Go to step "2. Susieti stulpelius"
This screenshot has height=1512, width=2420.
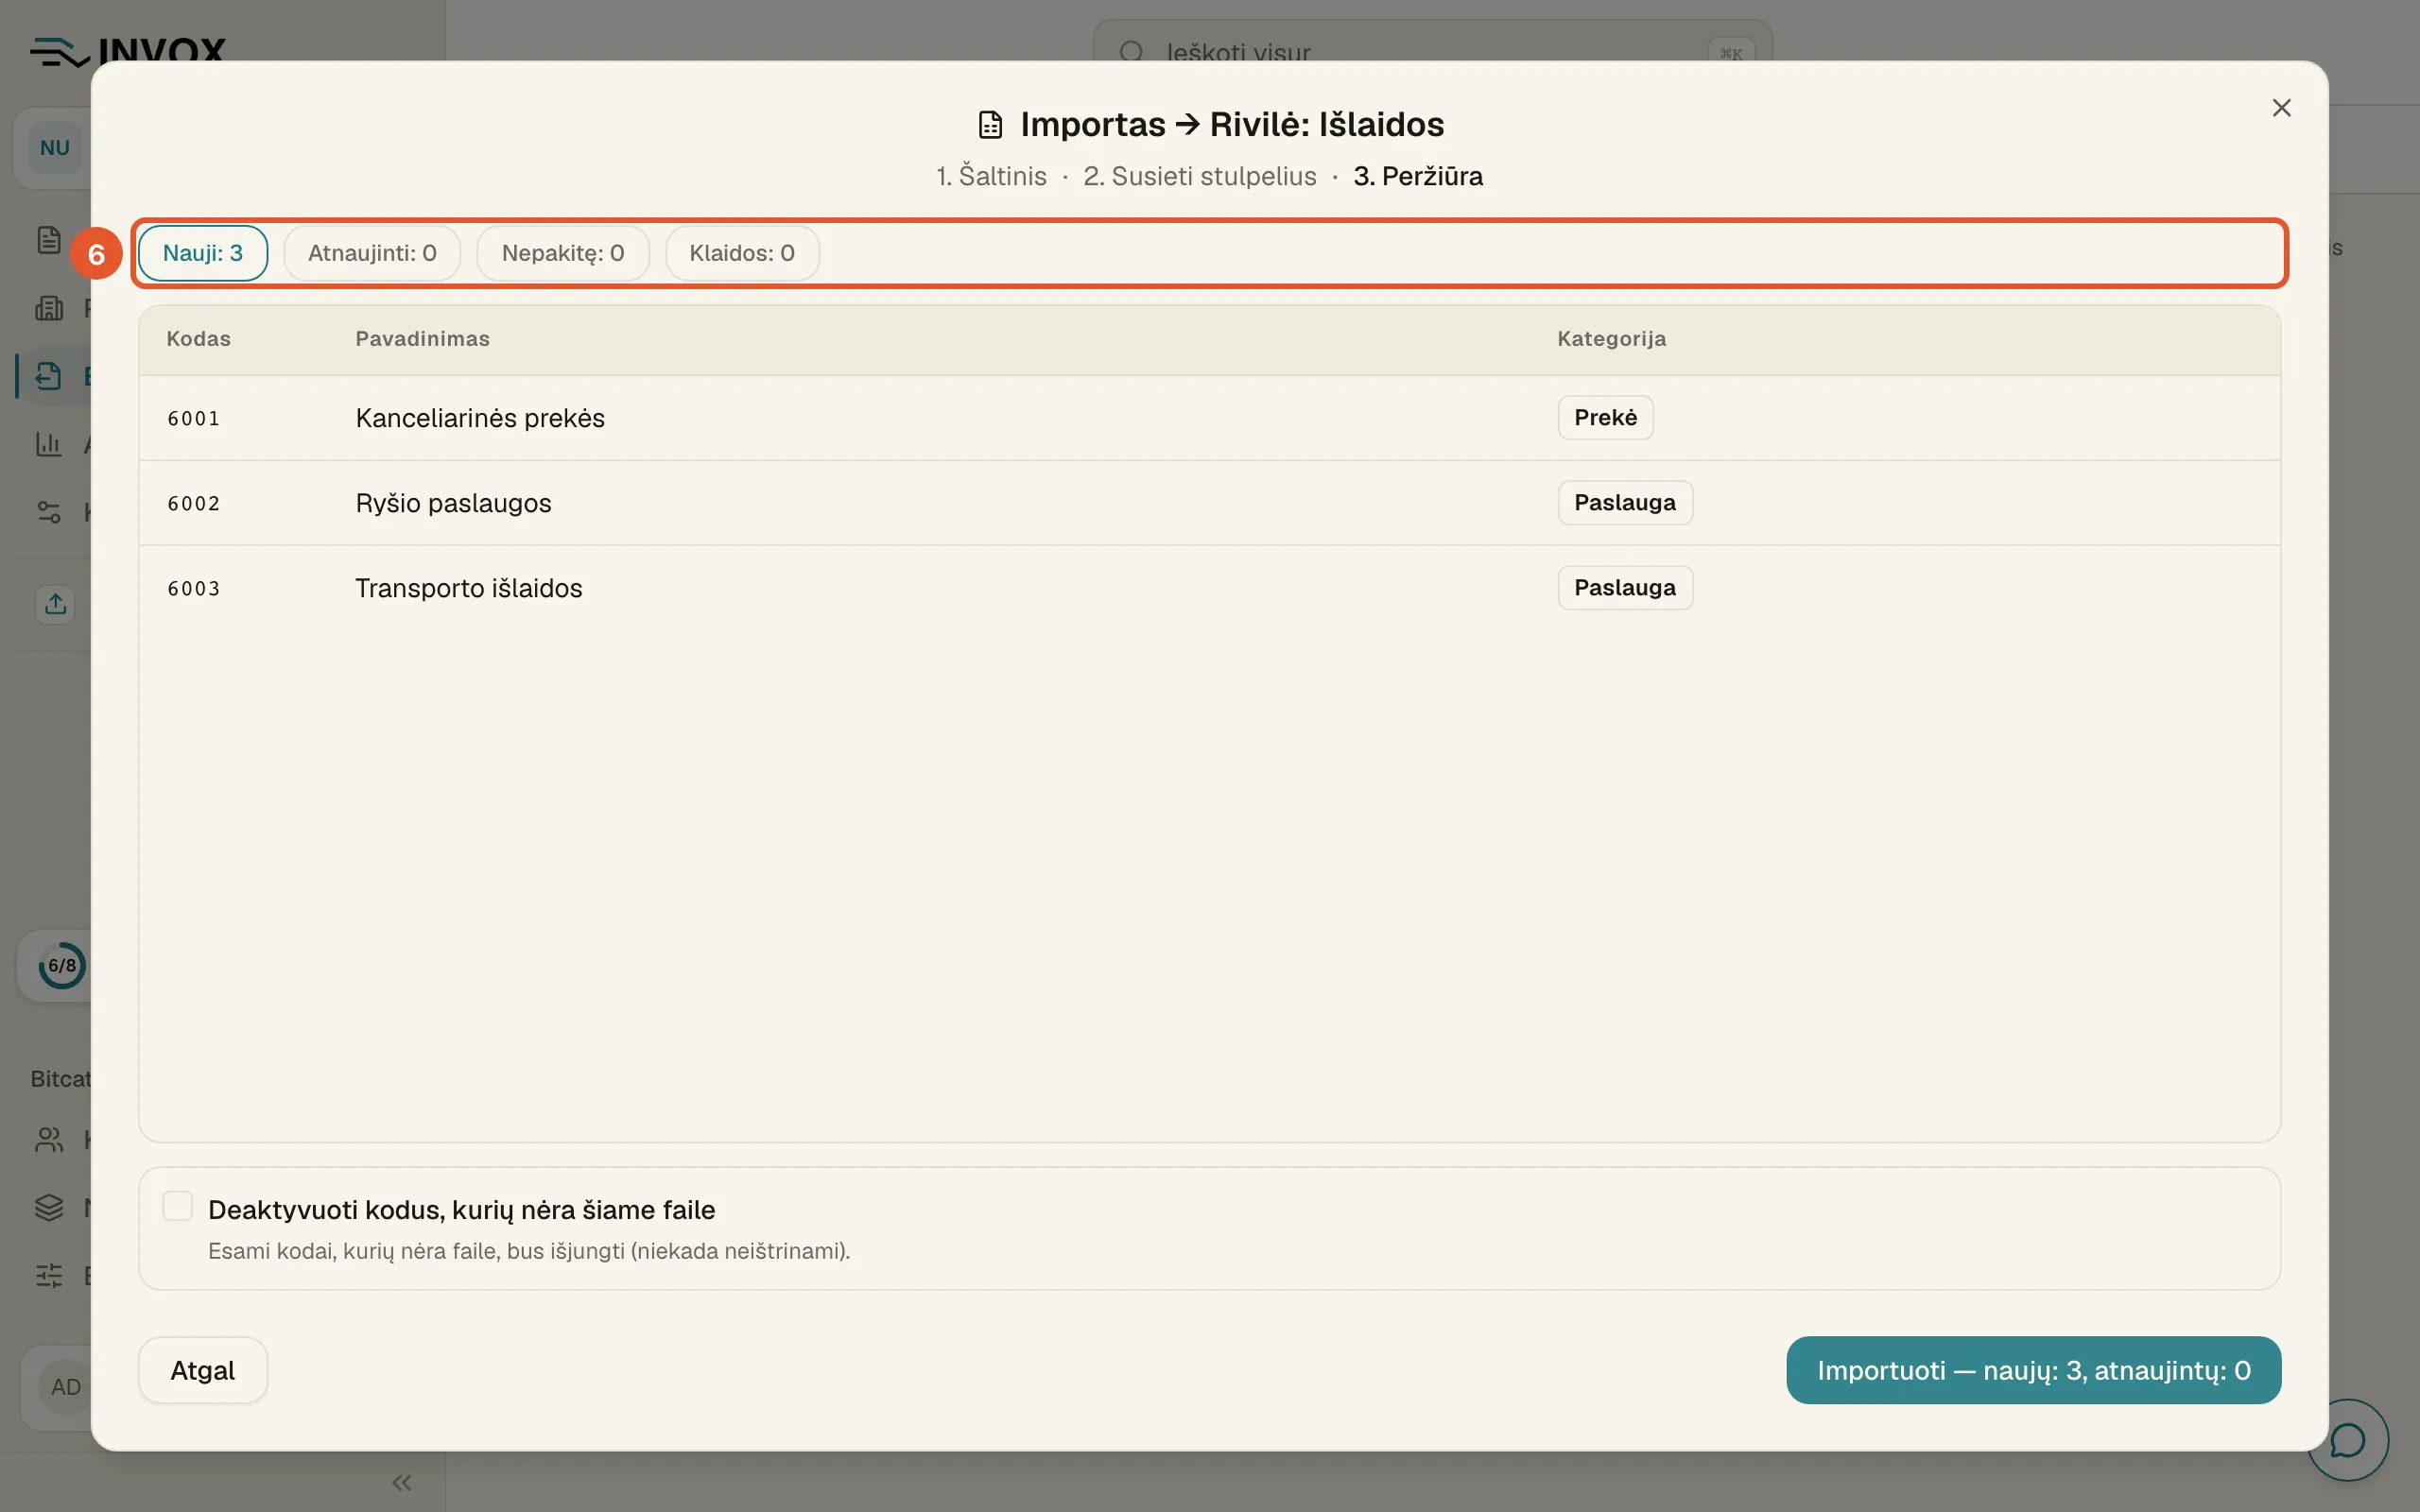click(x=1200, y=176)
